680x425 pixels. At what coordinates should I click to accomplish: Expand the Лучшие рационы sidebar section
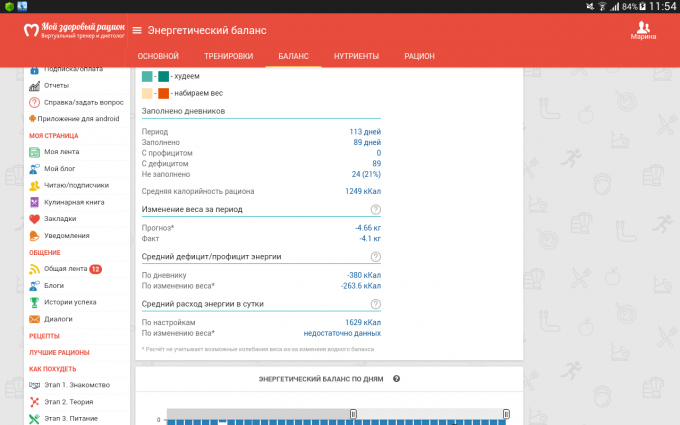tap(59, 353)
